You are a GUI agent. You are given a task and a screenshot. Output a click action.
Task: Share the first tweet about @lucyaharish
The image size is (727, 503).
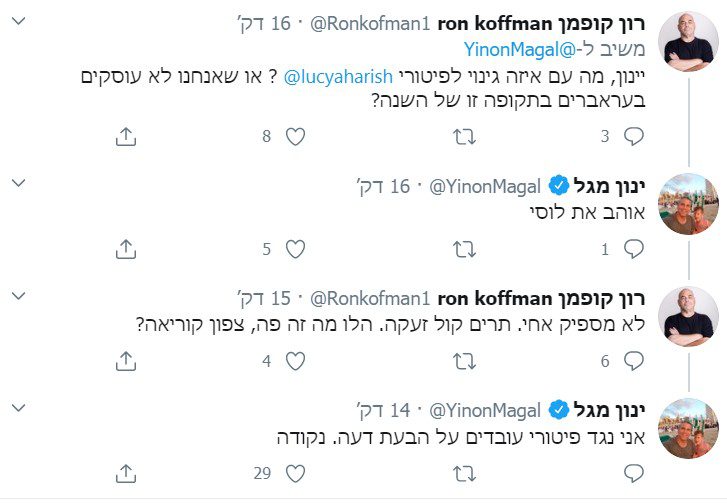125,137
